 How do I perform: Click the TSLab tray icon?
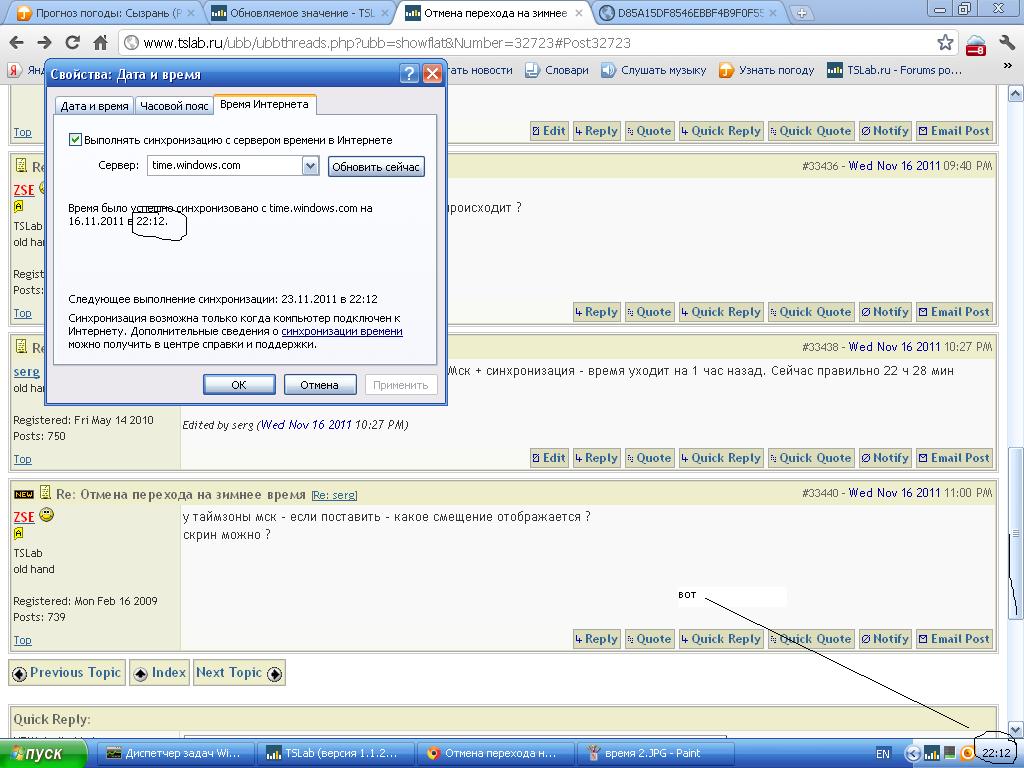tap(932, 754)
